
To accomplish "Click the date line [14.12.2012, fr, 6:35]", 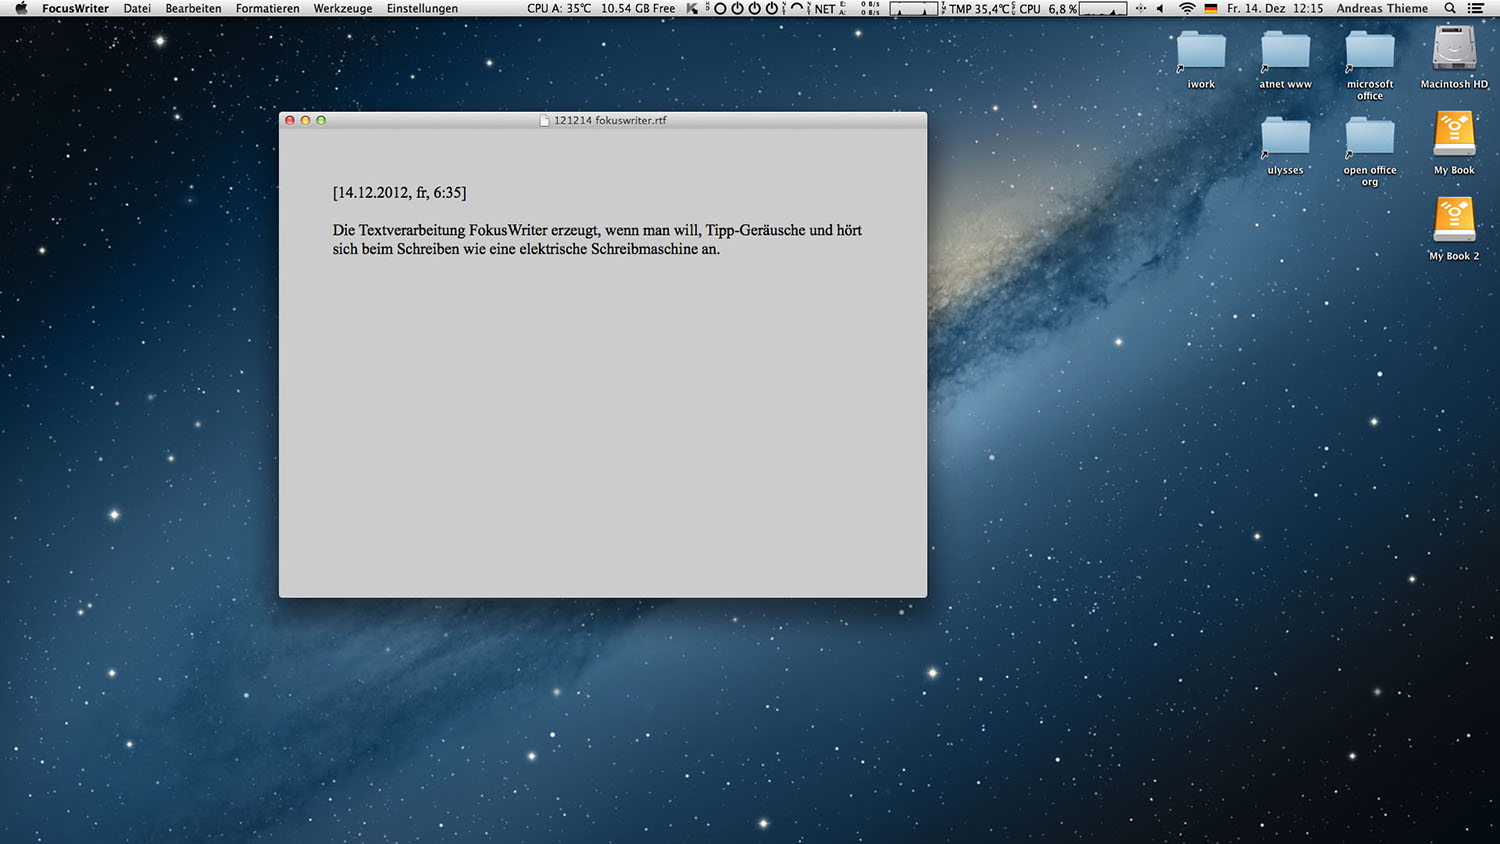I will point(399,192).
